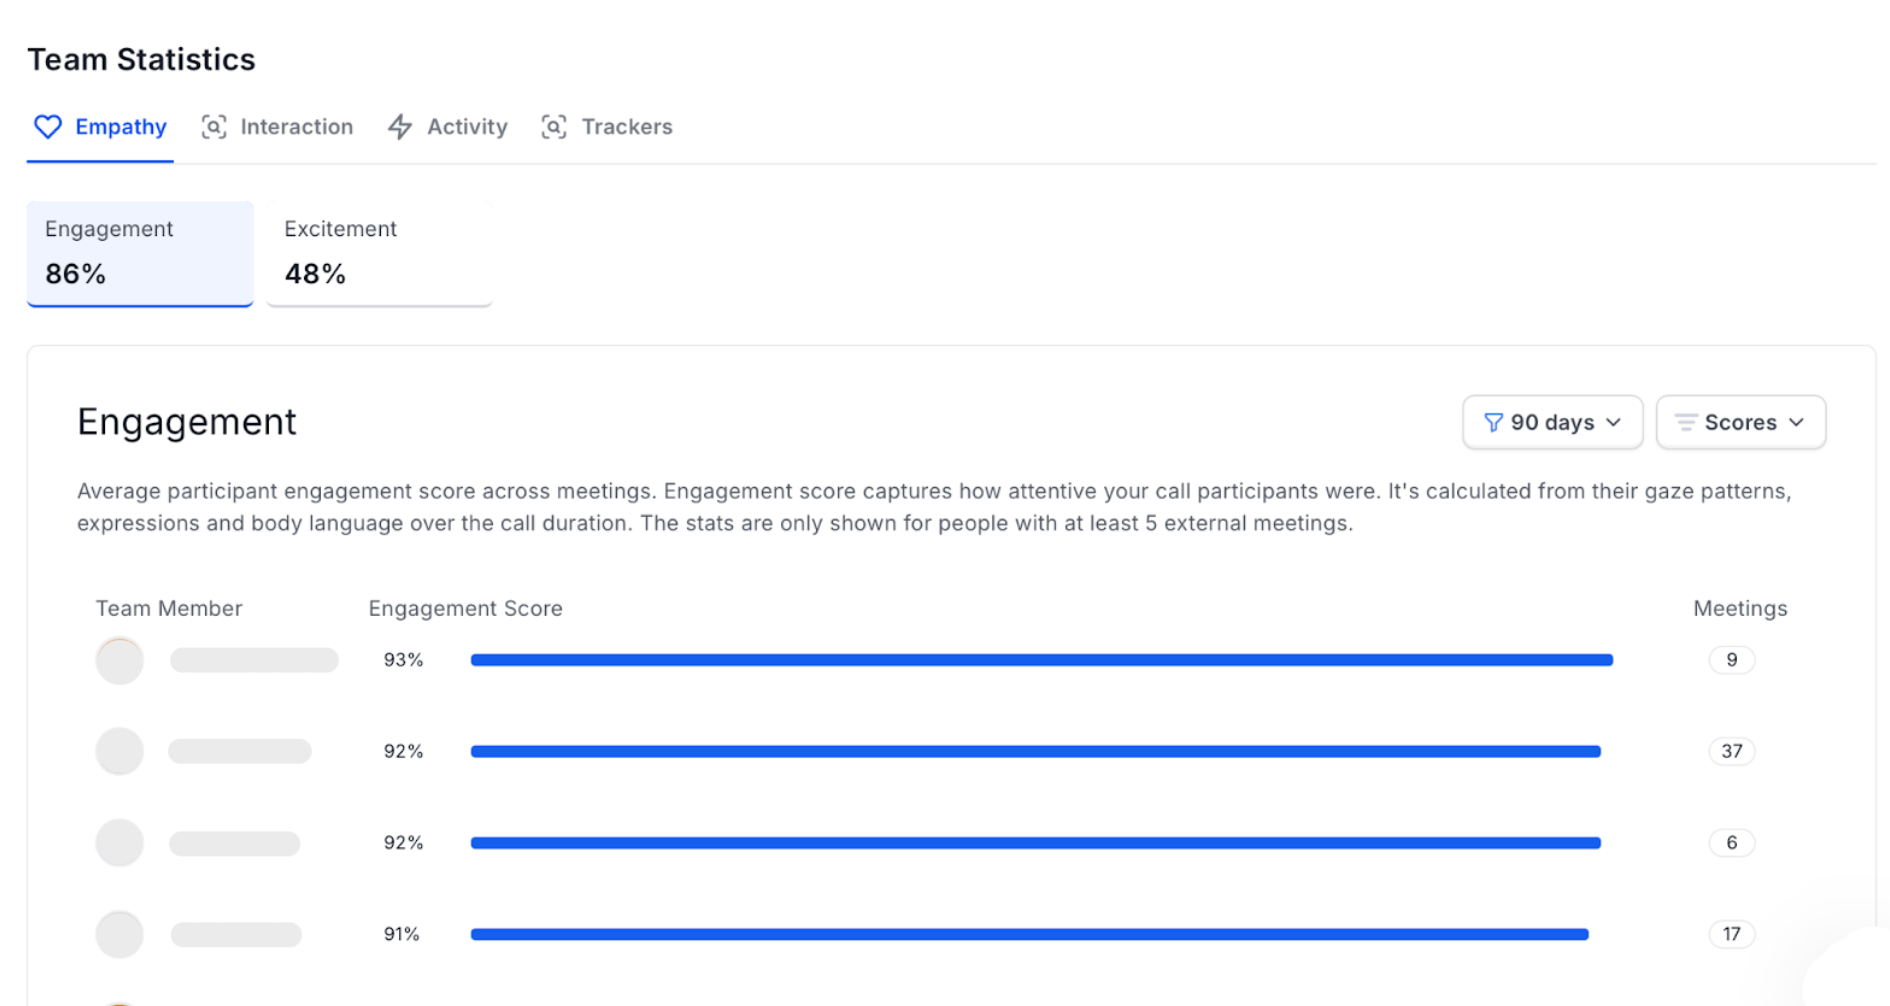This screenshot has height=1006, width=1890.
Task: Click the engagement bar in the 6 meetings row
Action: [x=1036, y=843]
